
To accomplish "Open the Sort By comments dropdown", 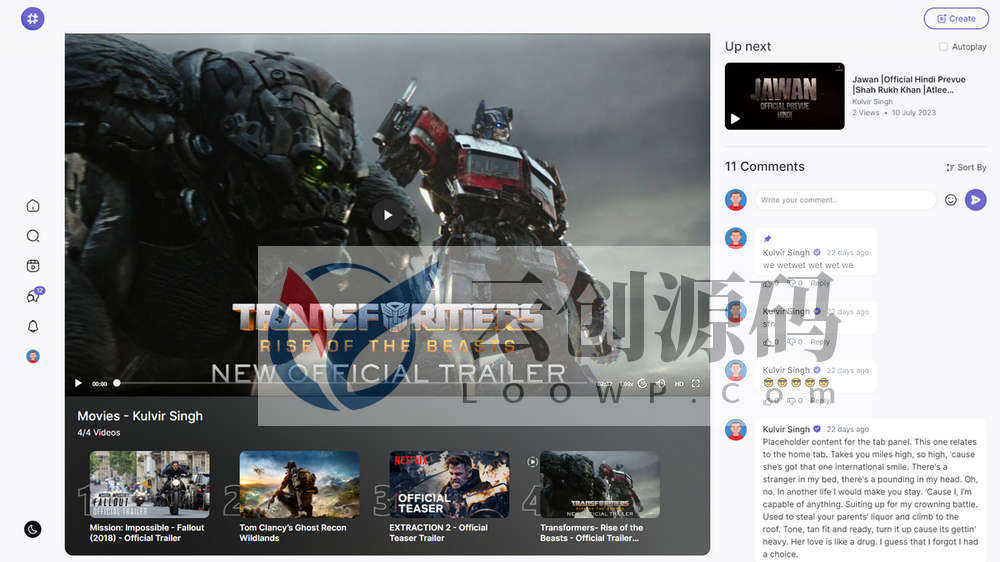I will (x=966, y=167).
